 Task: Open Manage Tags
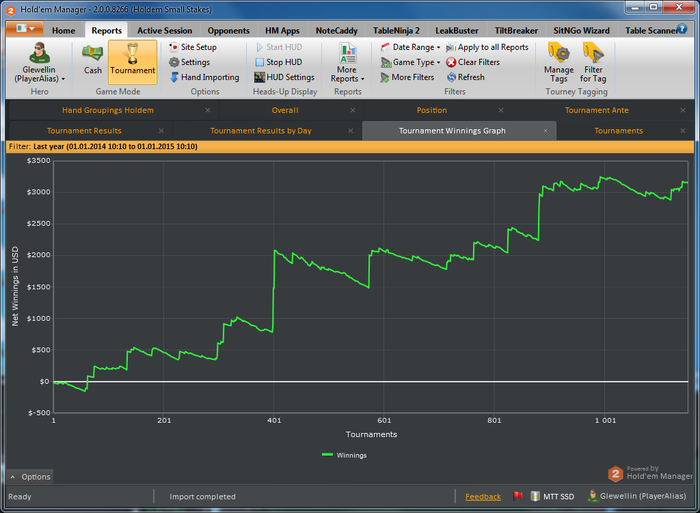tap(558, 63)
